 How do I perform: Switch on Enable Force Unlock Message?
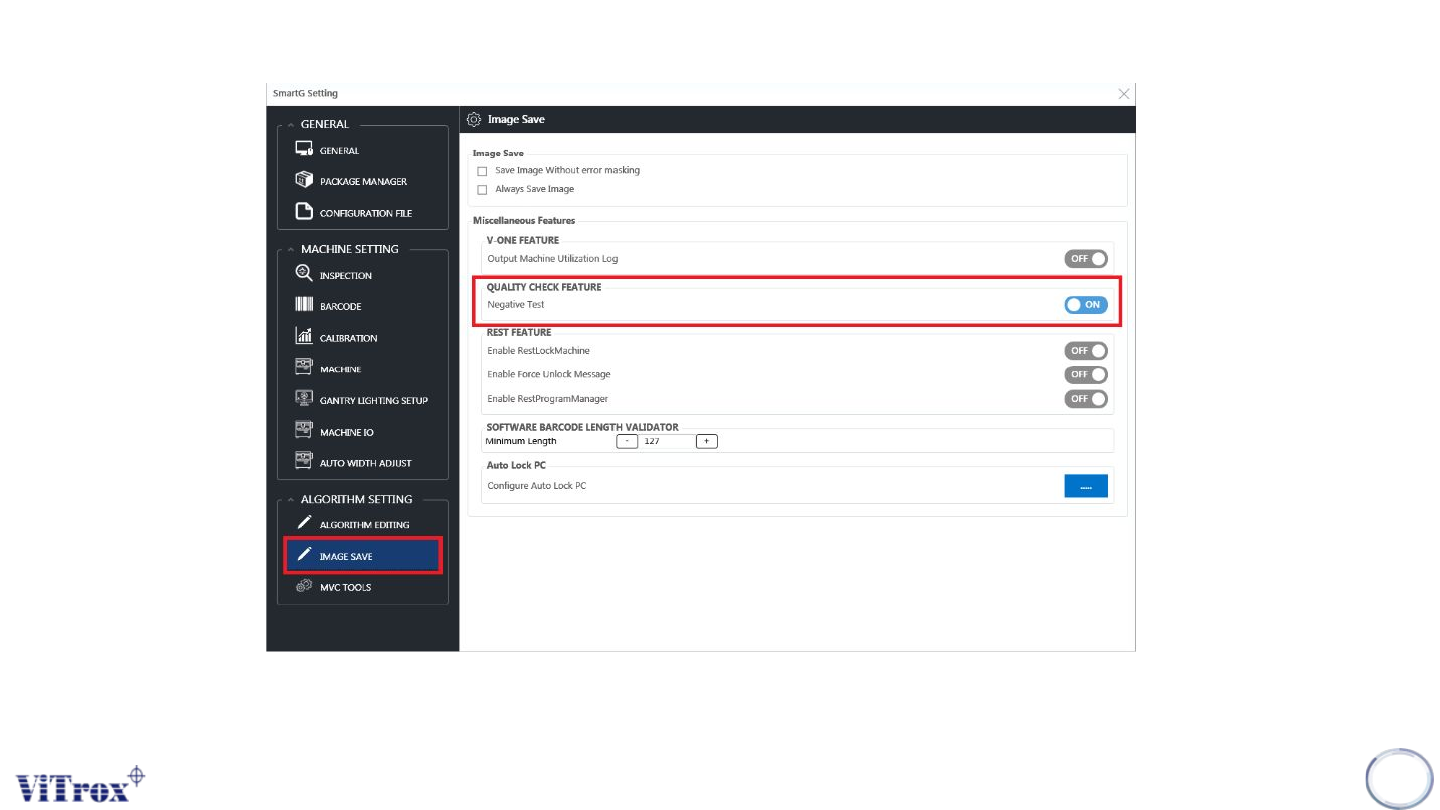tap(1086, 375)
